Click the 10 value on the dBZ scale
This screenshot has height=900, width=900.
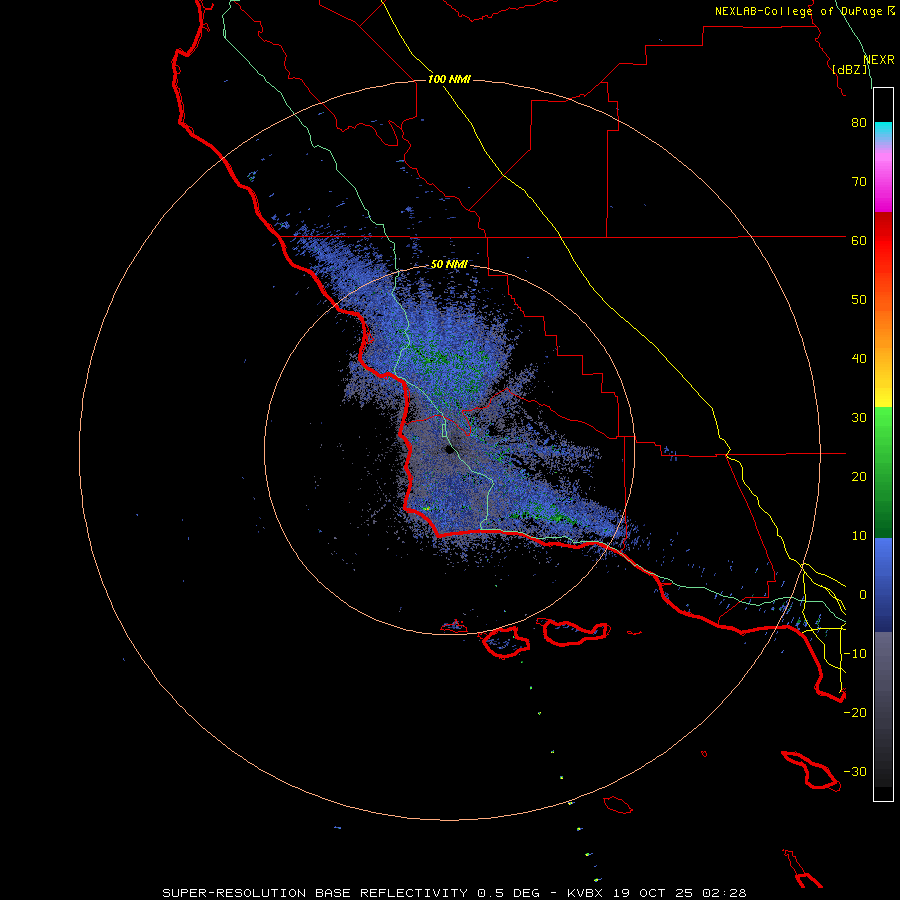click(x=859, y=536)
